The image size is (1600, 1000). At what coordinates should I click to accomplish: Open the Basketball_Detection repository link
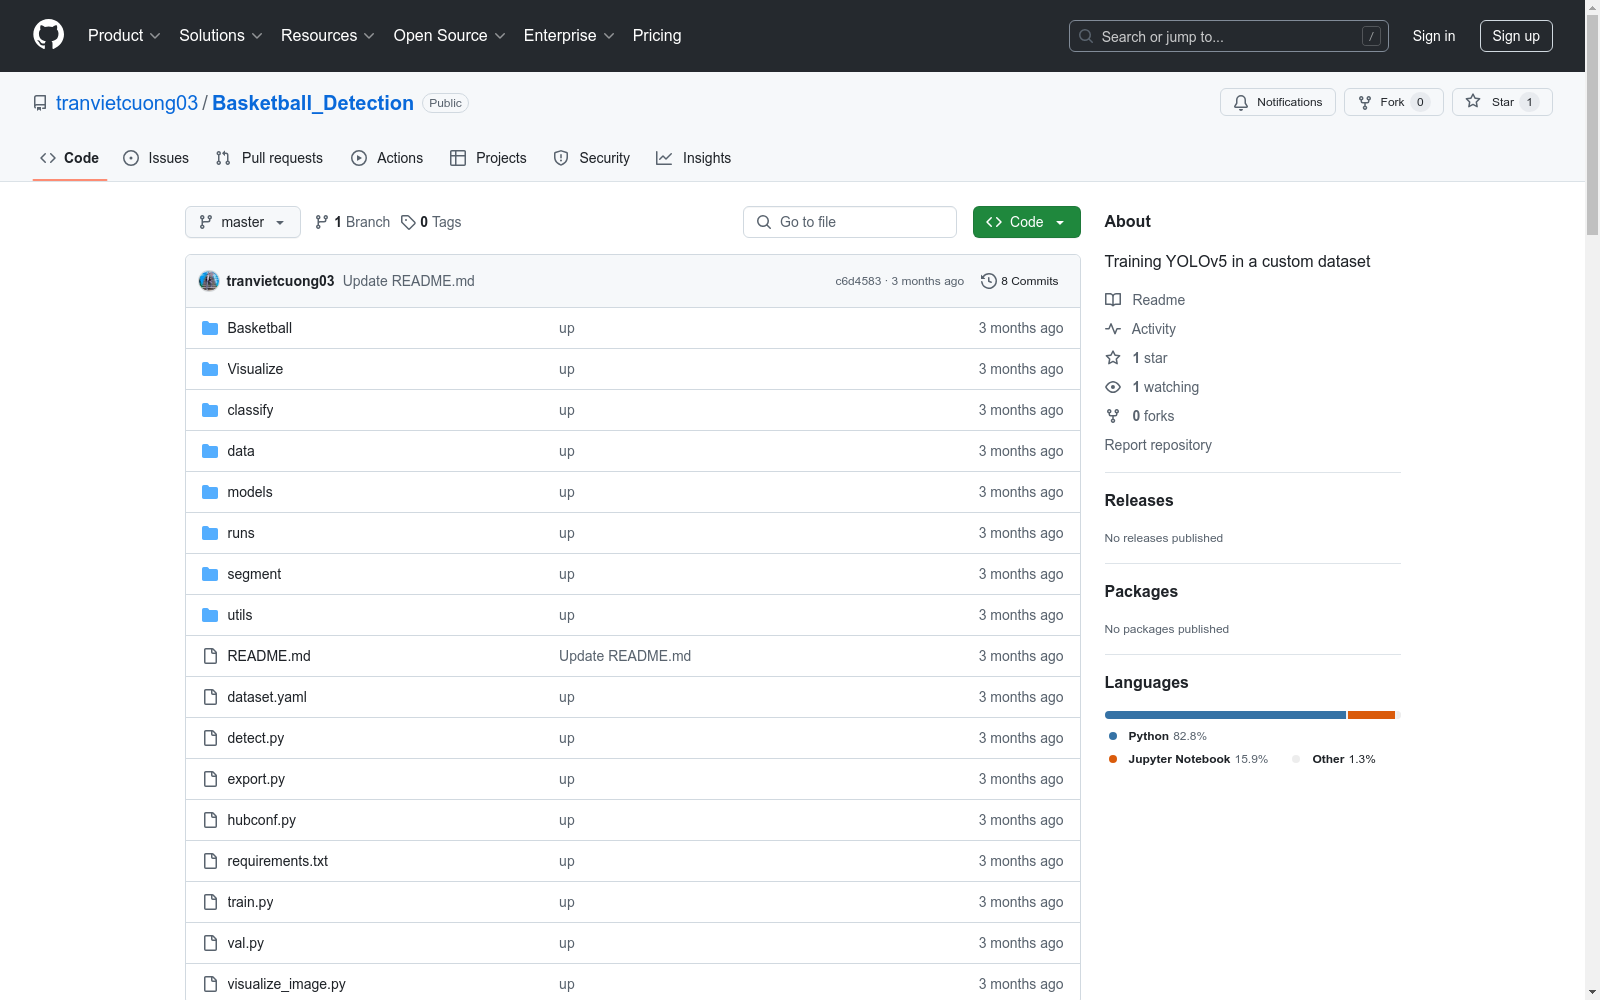[313, 103]
